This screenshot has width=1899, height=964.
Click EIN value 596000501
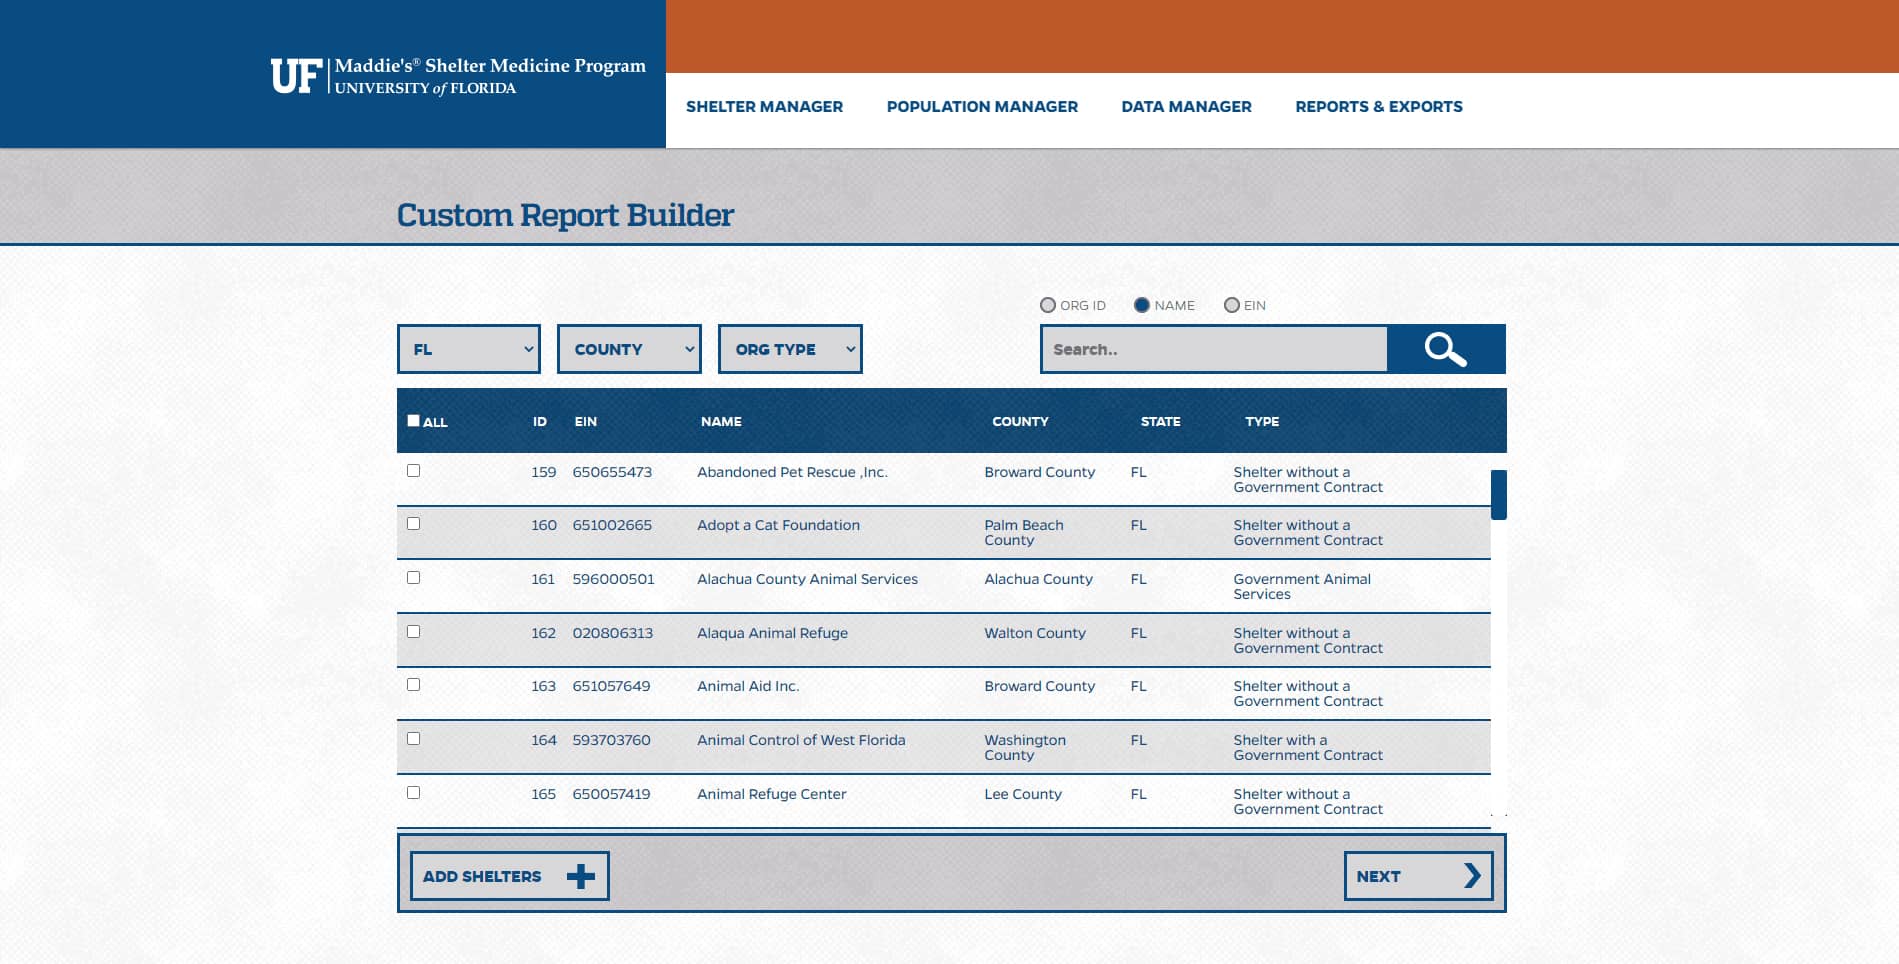point(613,579)
